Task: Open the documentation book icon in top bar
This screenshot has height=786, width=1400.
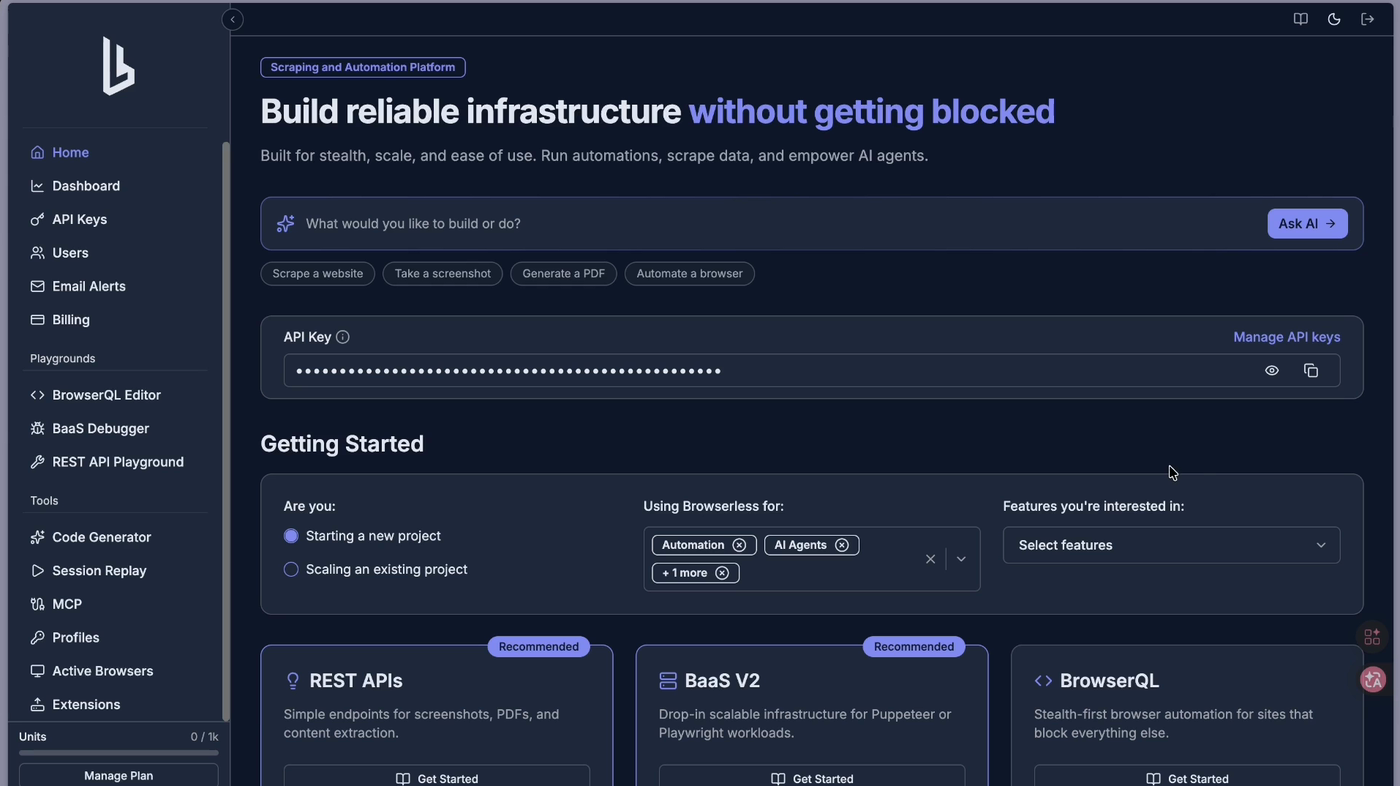Action: (x=1300, y=19)
